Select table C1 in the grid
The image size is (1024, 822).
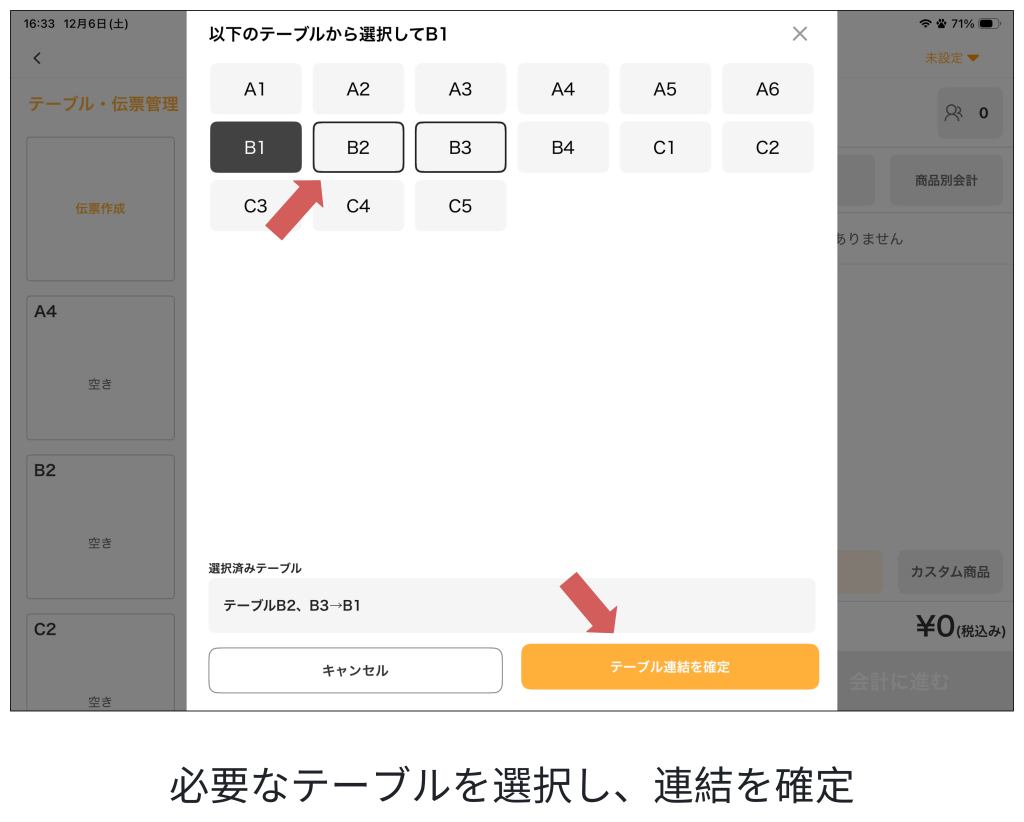(x=665, y=148)
